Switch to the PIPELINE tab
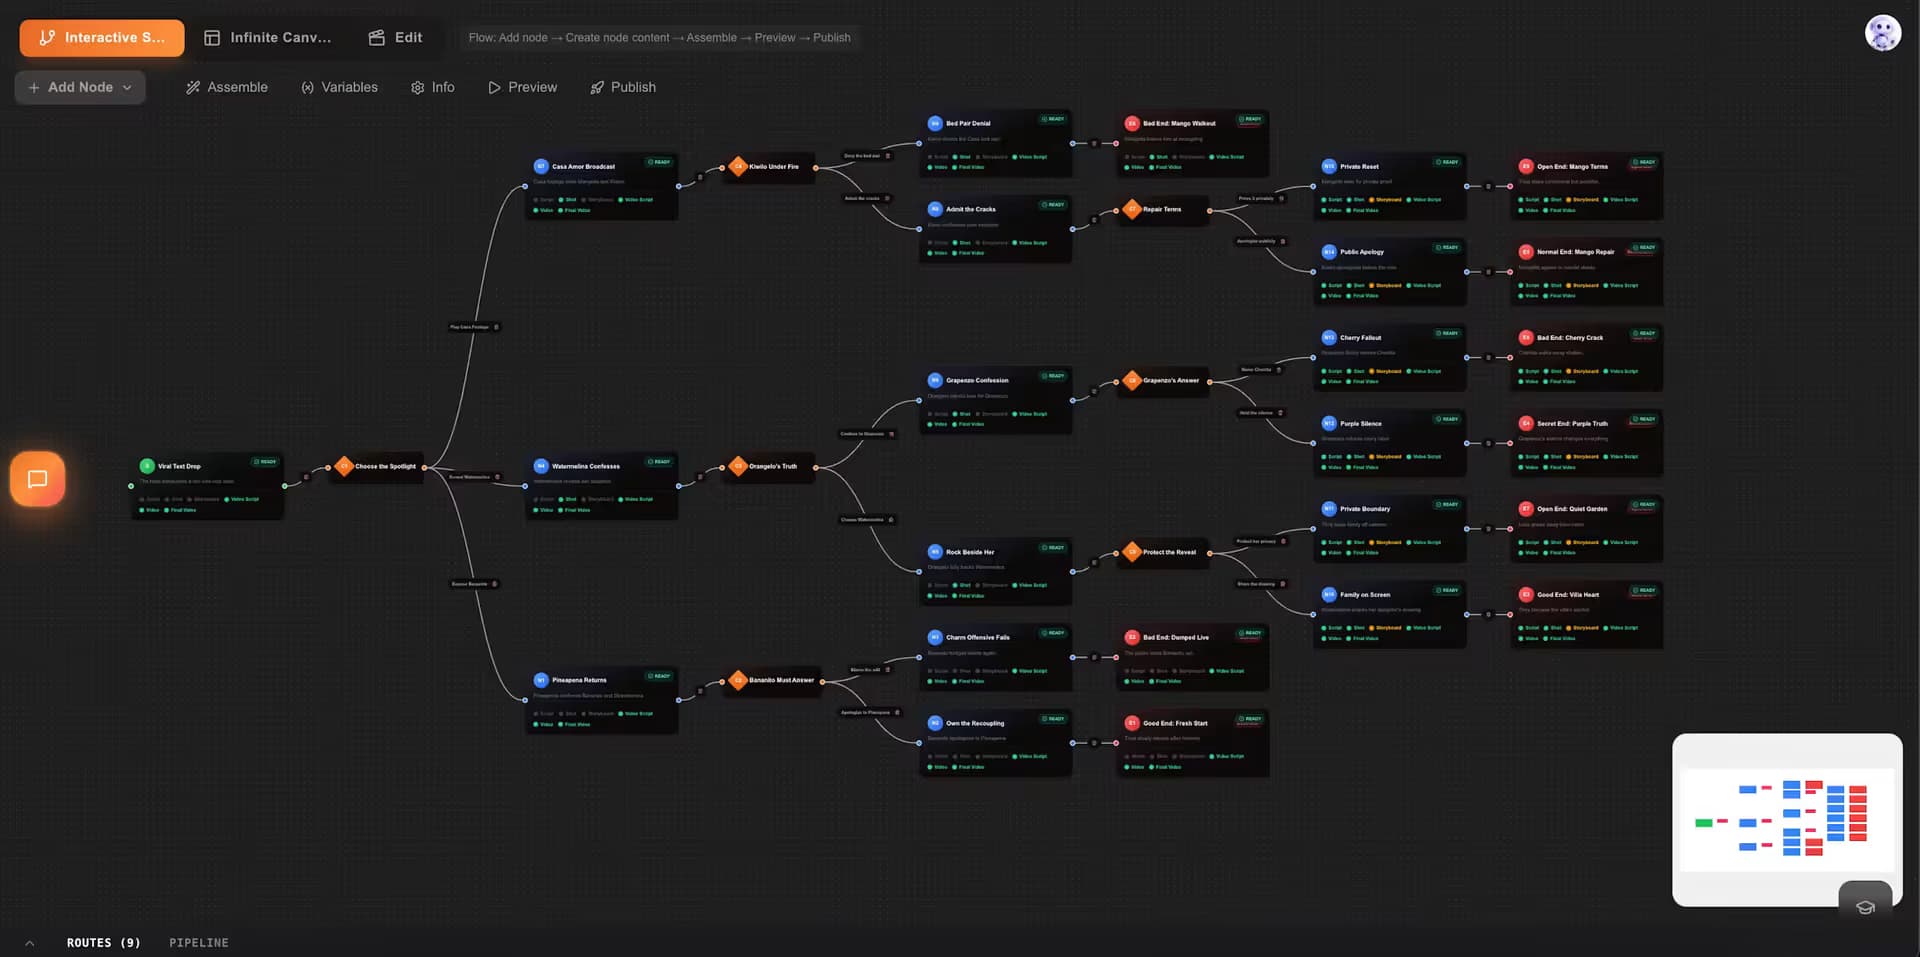This screenshot has height=957, width=1920. (199, 943)
